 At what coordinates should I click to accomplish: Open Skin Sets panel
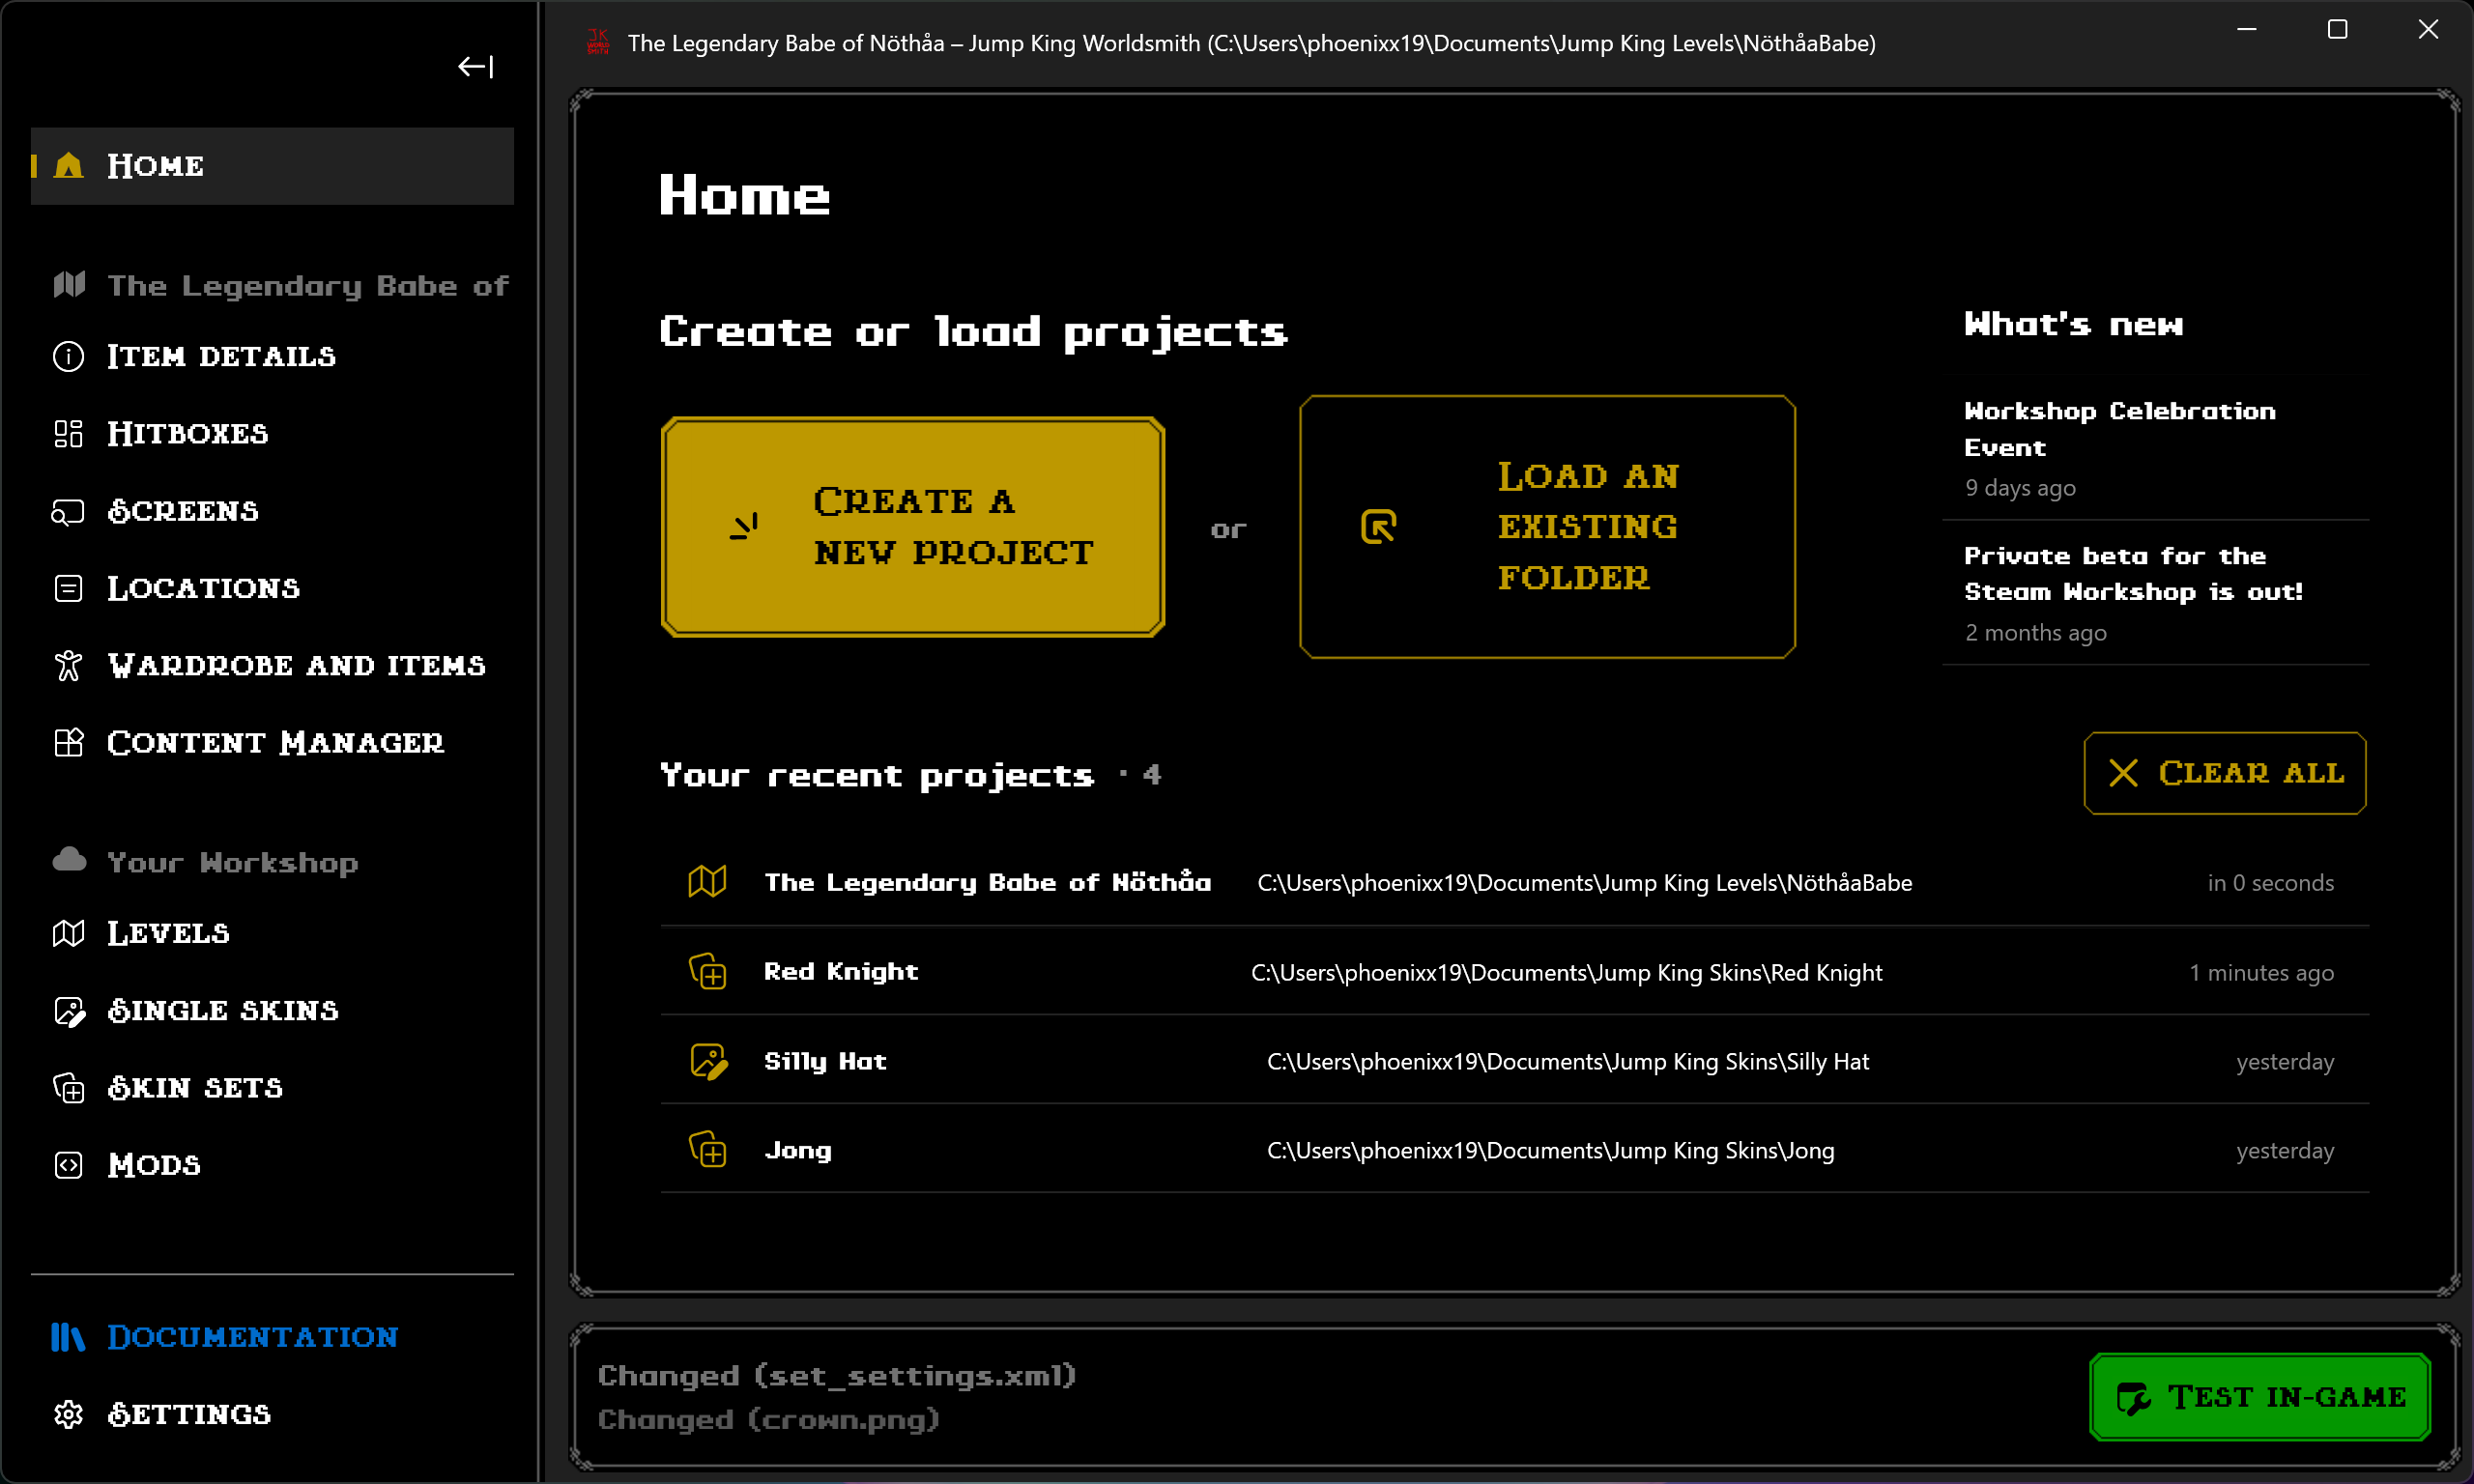coord(196,1087)
